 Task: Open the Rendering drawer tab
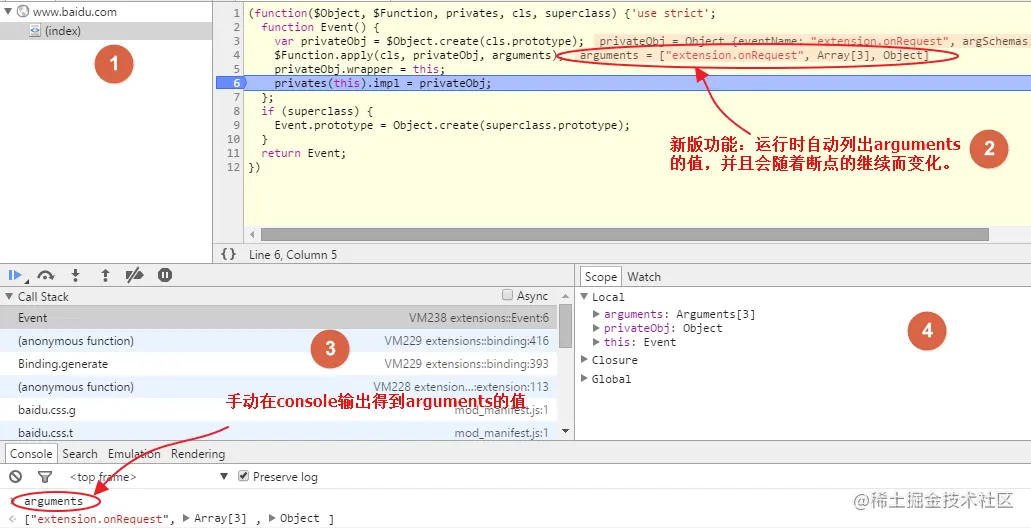tap(198, 454)
